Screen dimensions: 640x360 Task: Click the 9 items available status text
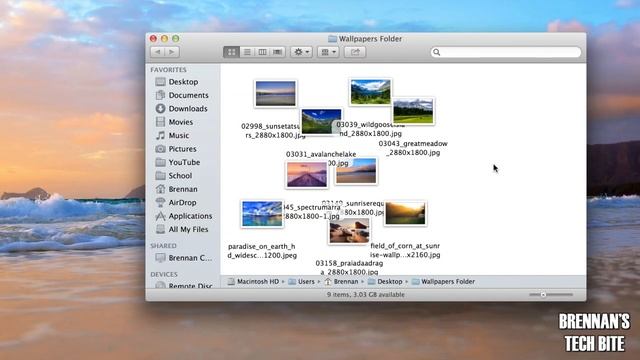coord(366,295)
